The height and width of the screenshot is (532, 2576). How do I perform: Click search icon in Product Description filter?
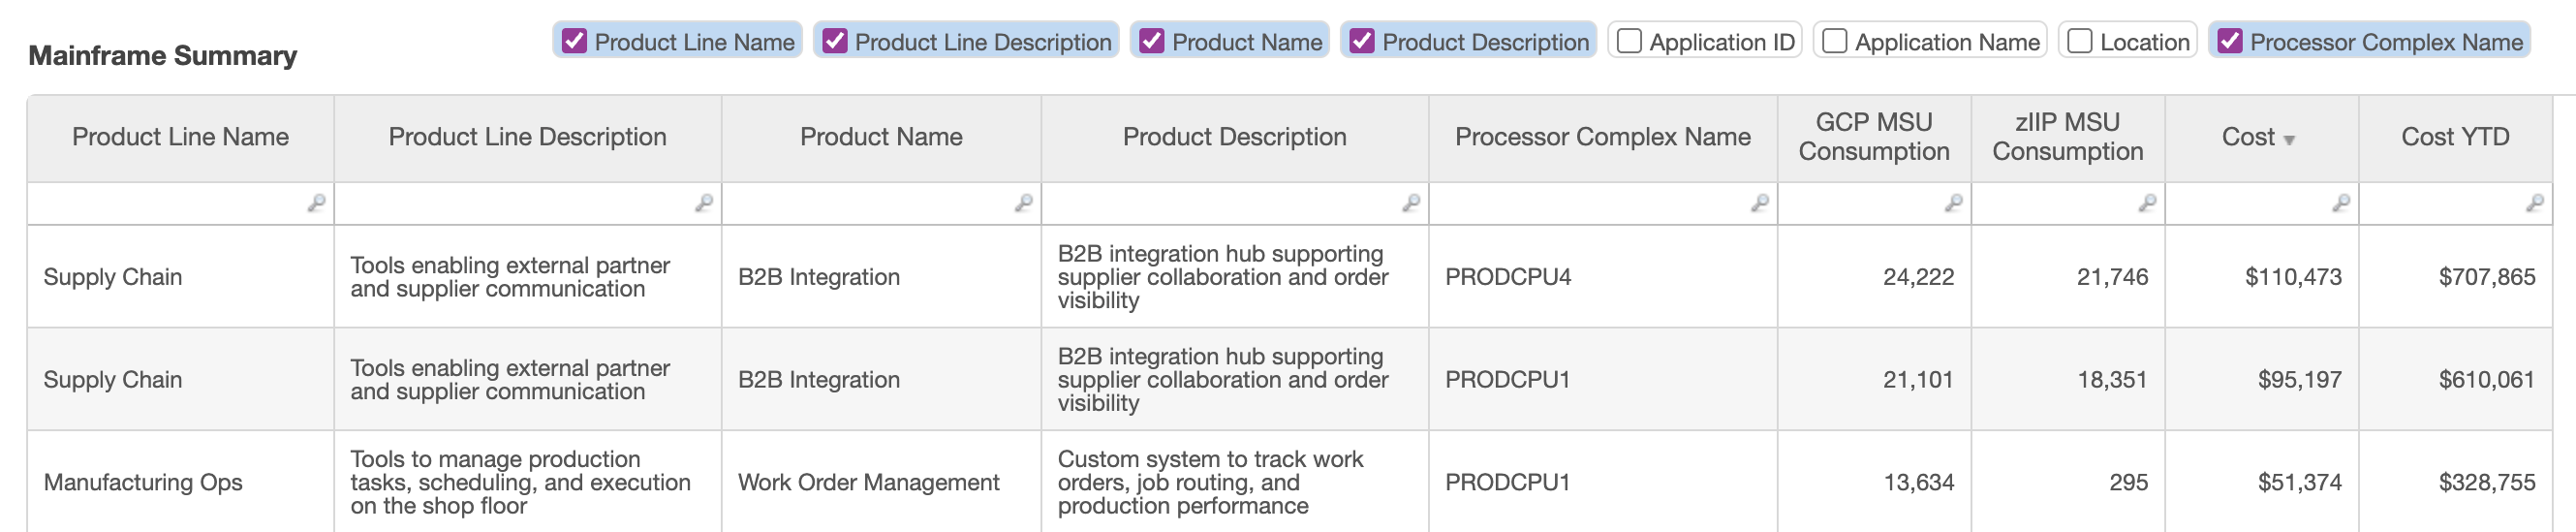1411,203
